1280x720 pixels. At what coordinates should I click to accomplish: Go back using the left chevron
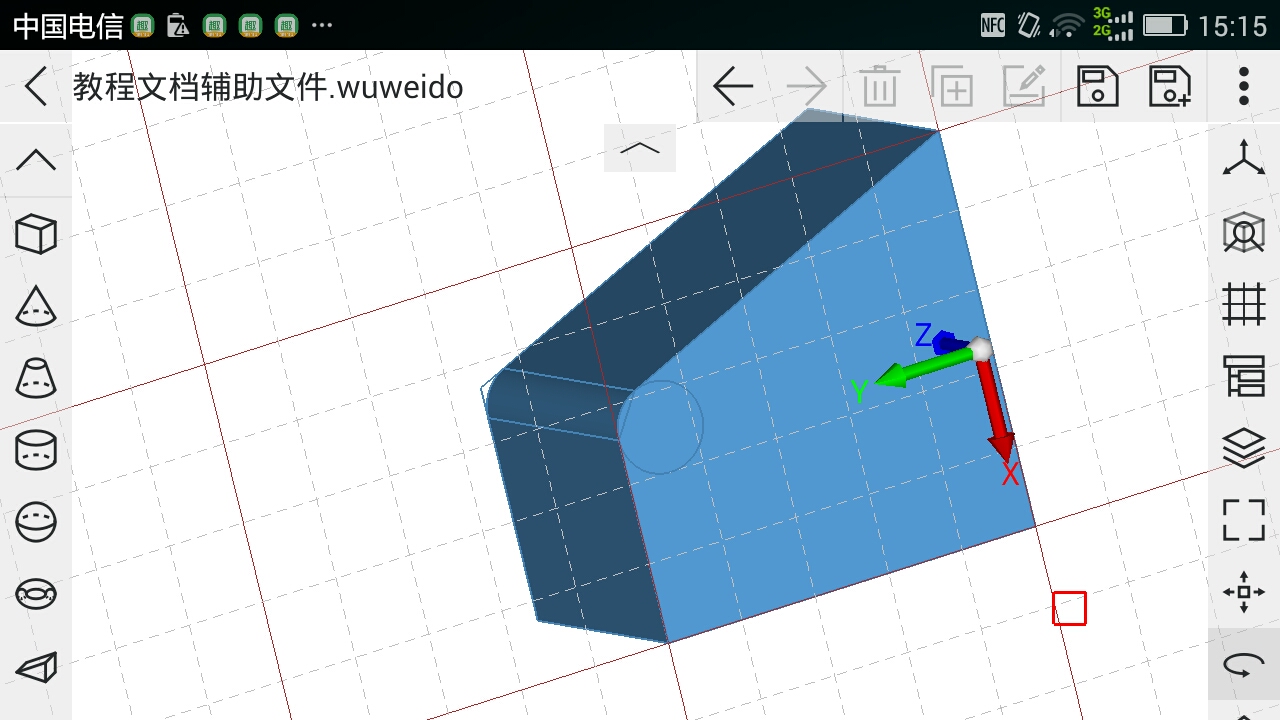click(x=36, y=87)
